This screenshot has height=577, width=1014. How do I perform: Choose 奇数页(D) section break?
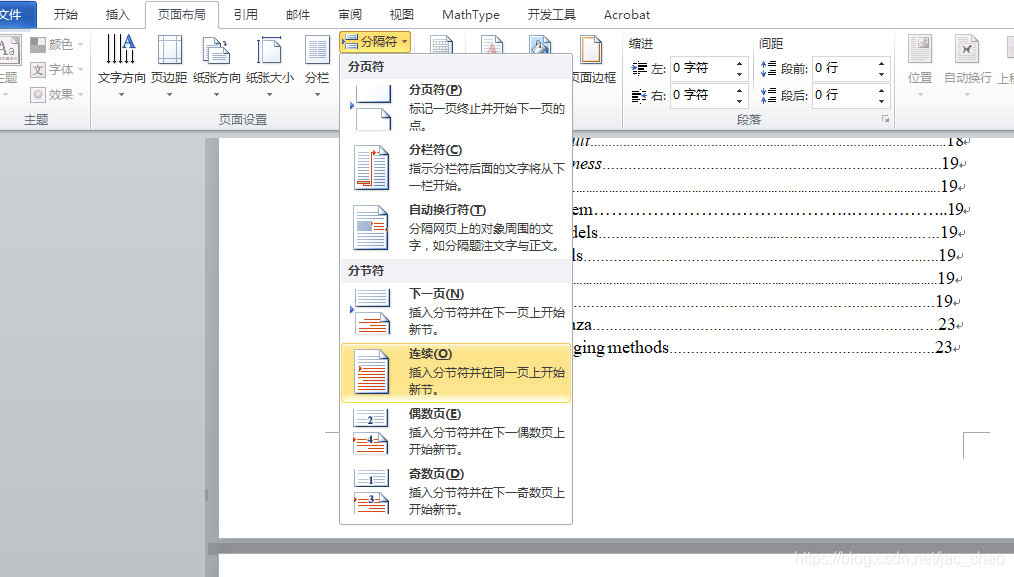(x=456, y=492)
